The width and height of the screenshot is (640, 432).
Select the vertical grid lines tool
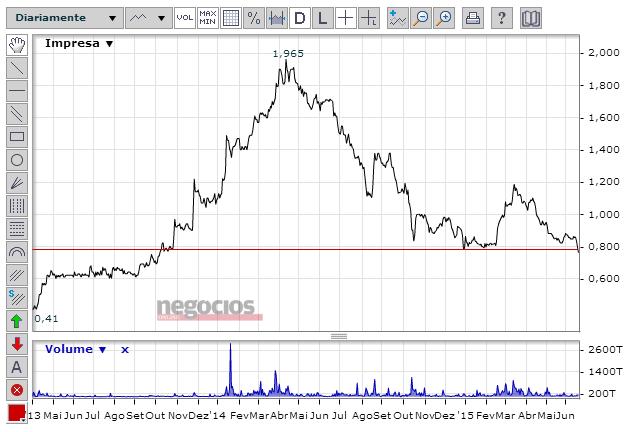click(x=17, y=206)
